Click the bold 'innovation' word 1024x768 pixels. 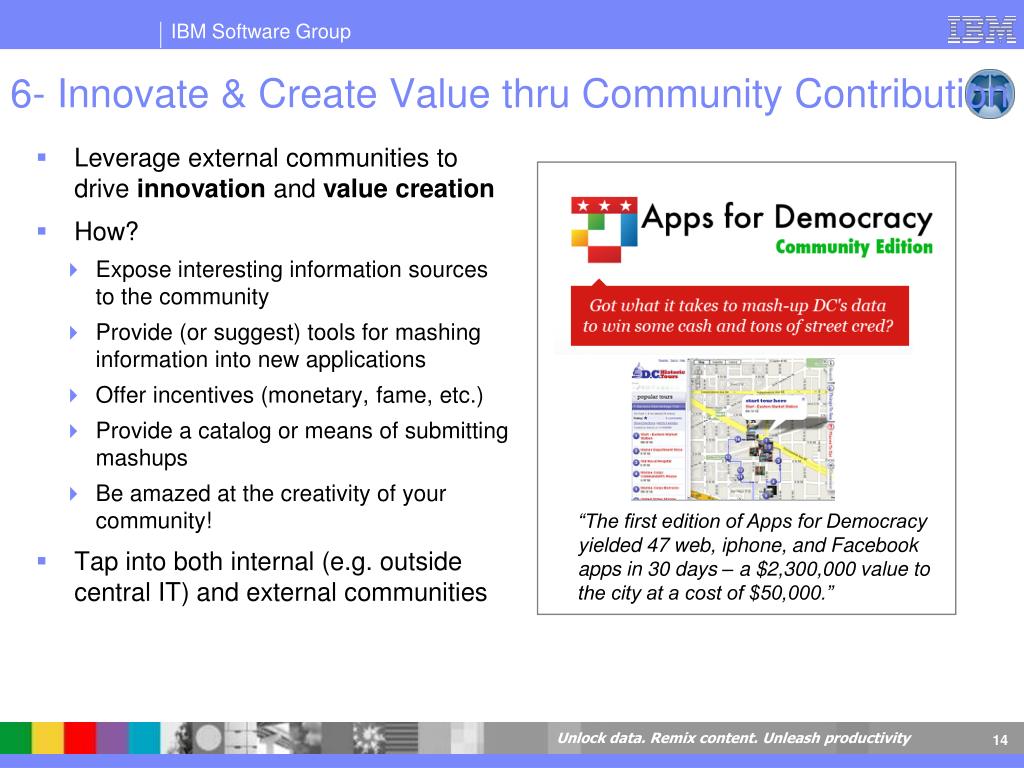200,189
